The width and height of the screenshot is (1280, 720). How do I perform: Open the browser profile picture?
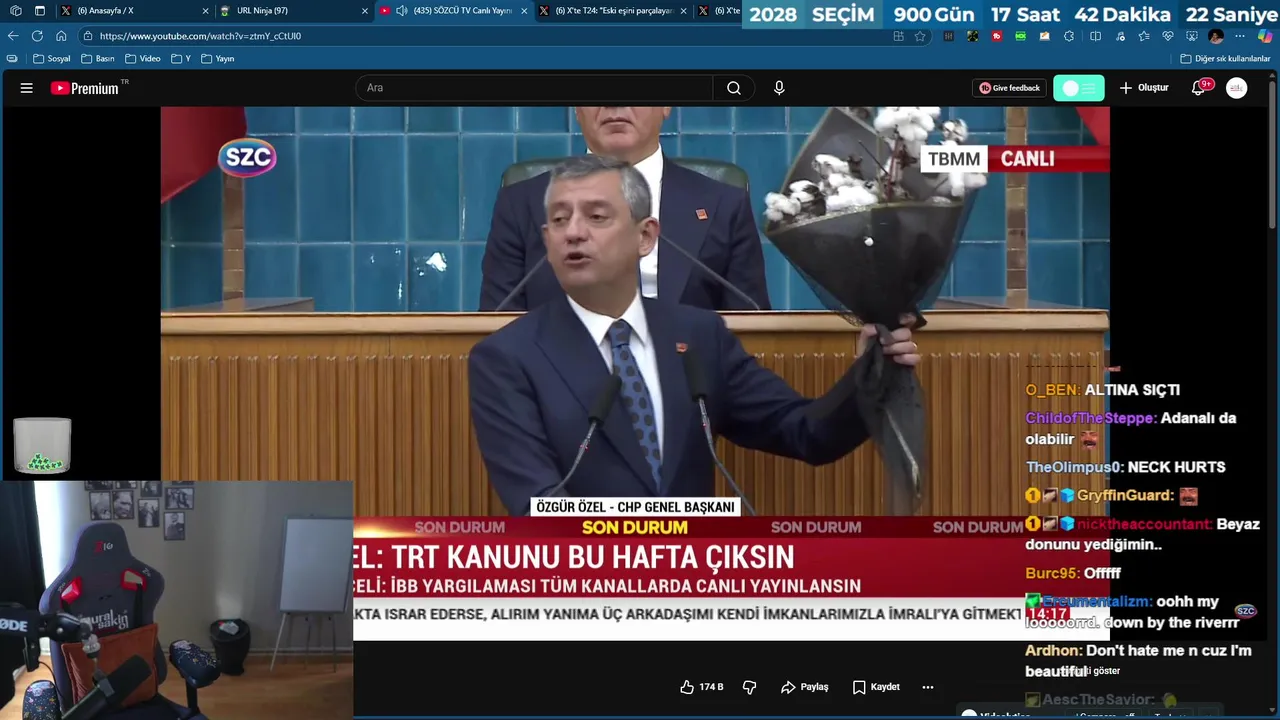1216,36
